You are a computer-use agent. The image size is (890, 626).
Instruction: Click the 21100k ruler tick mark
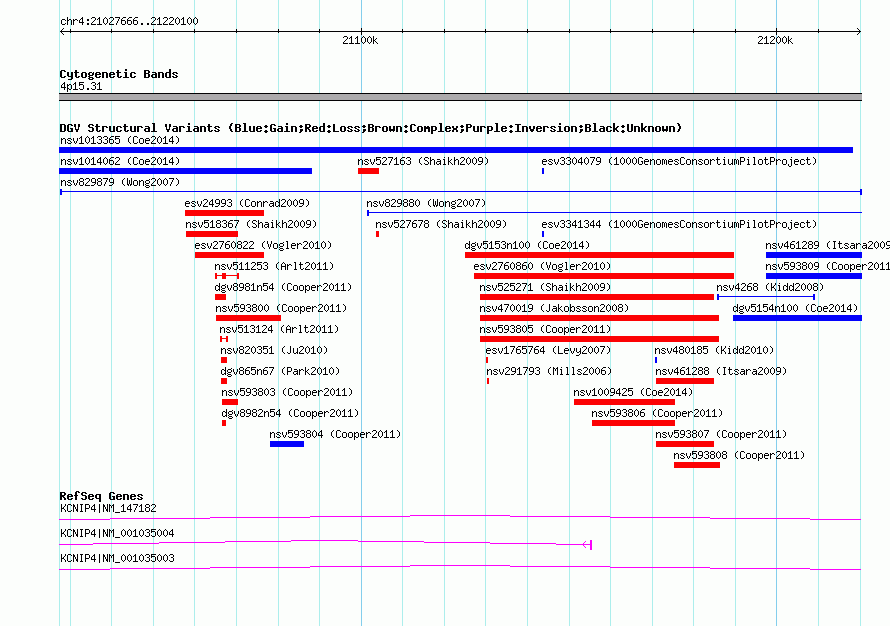click(360, 31)
